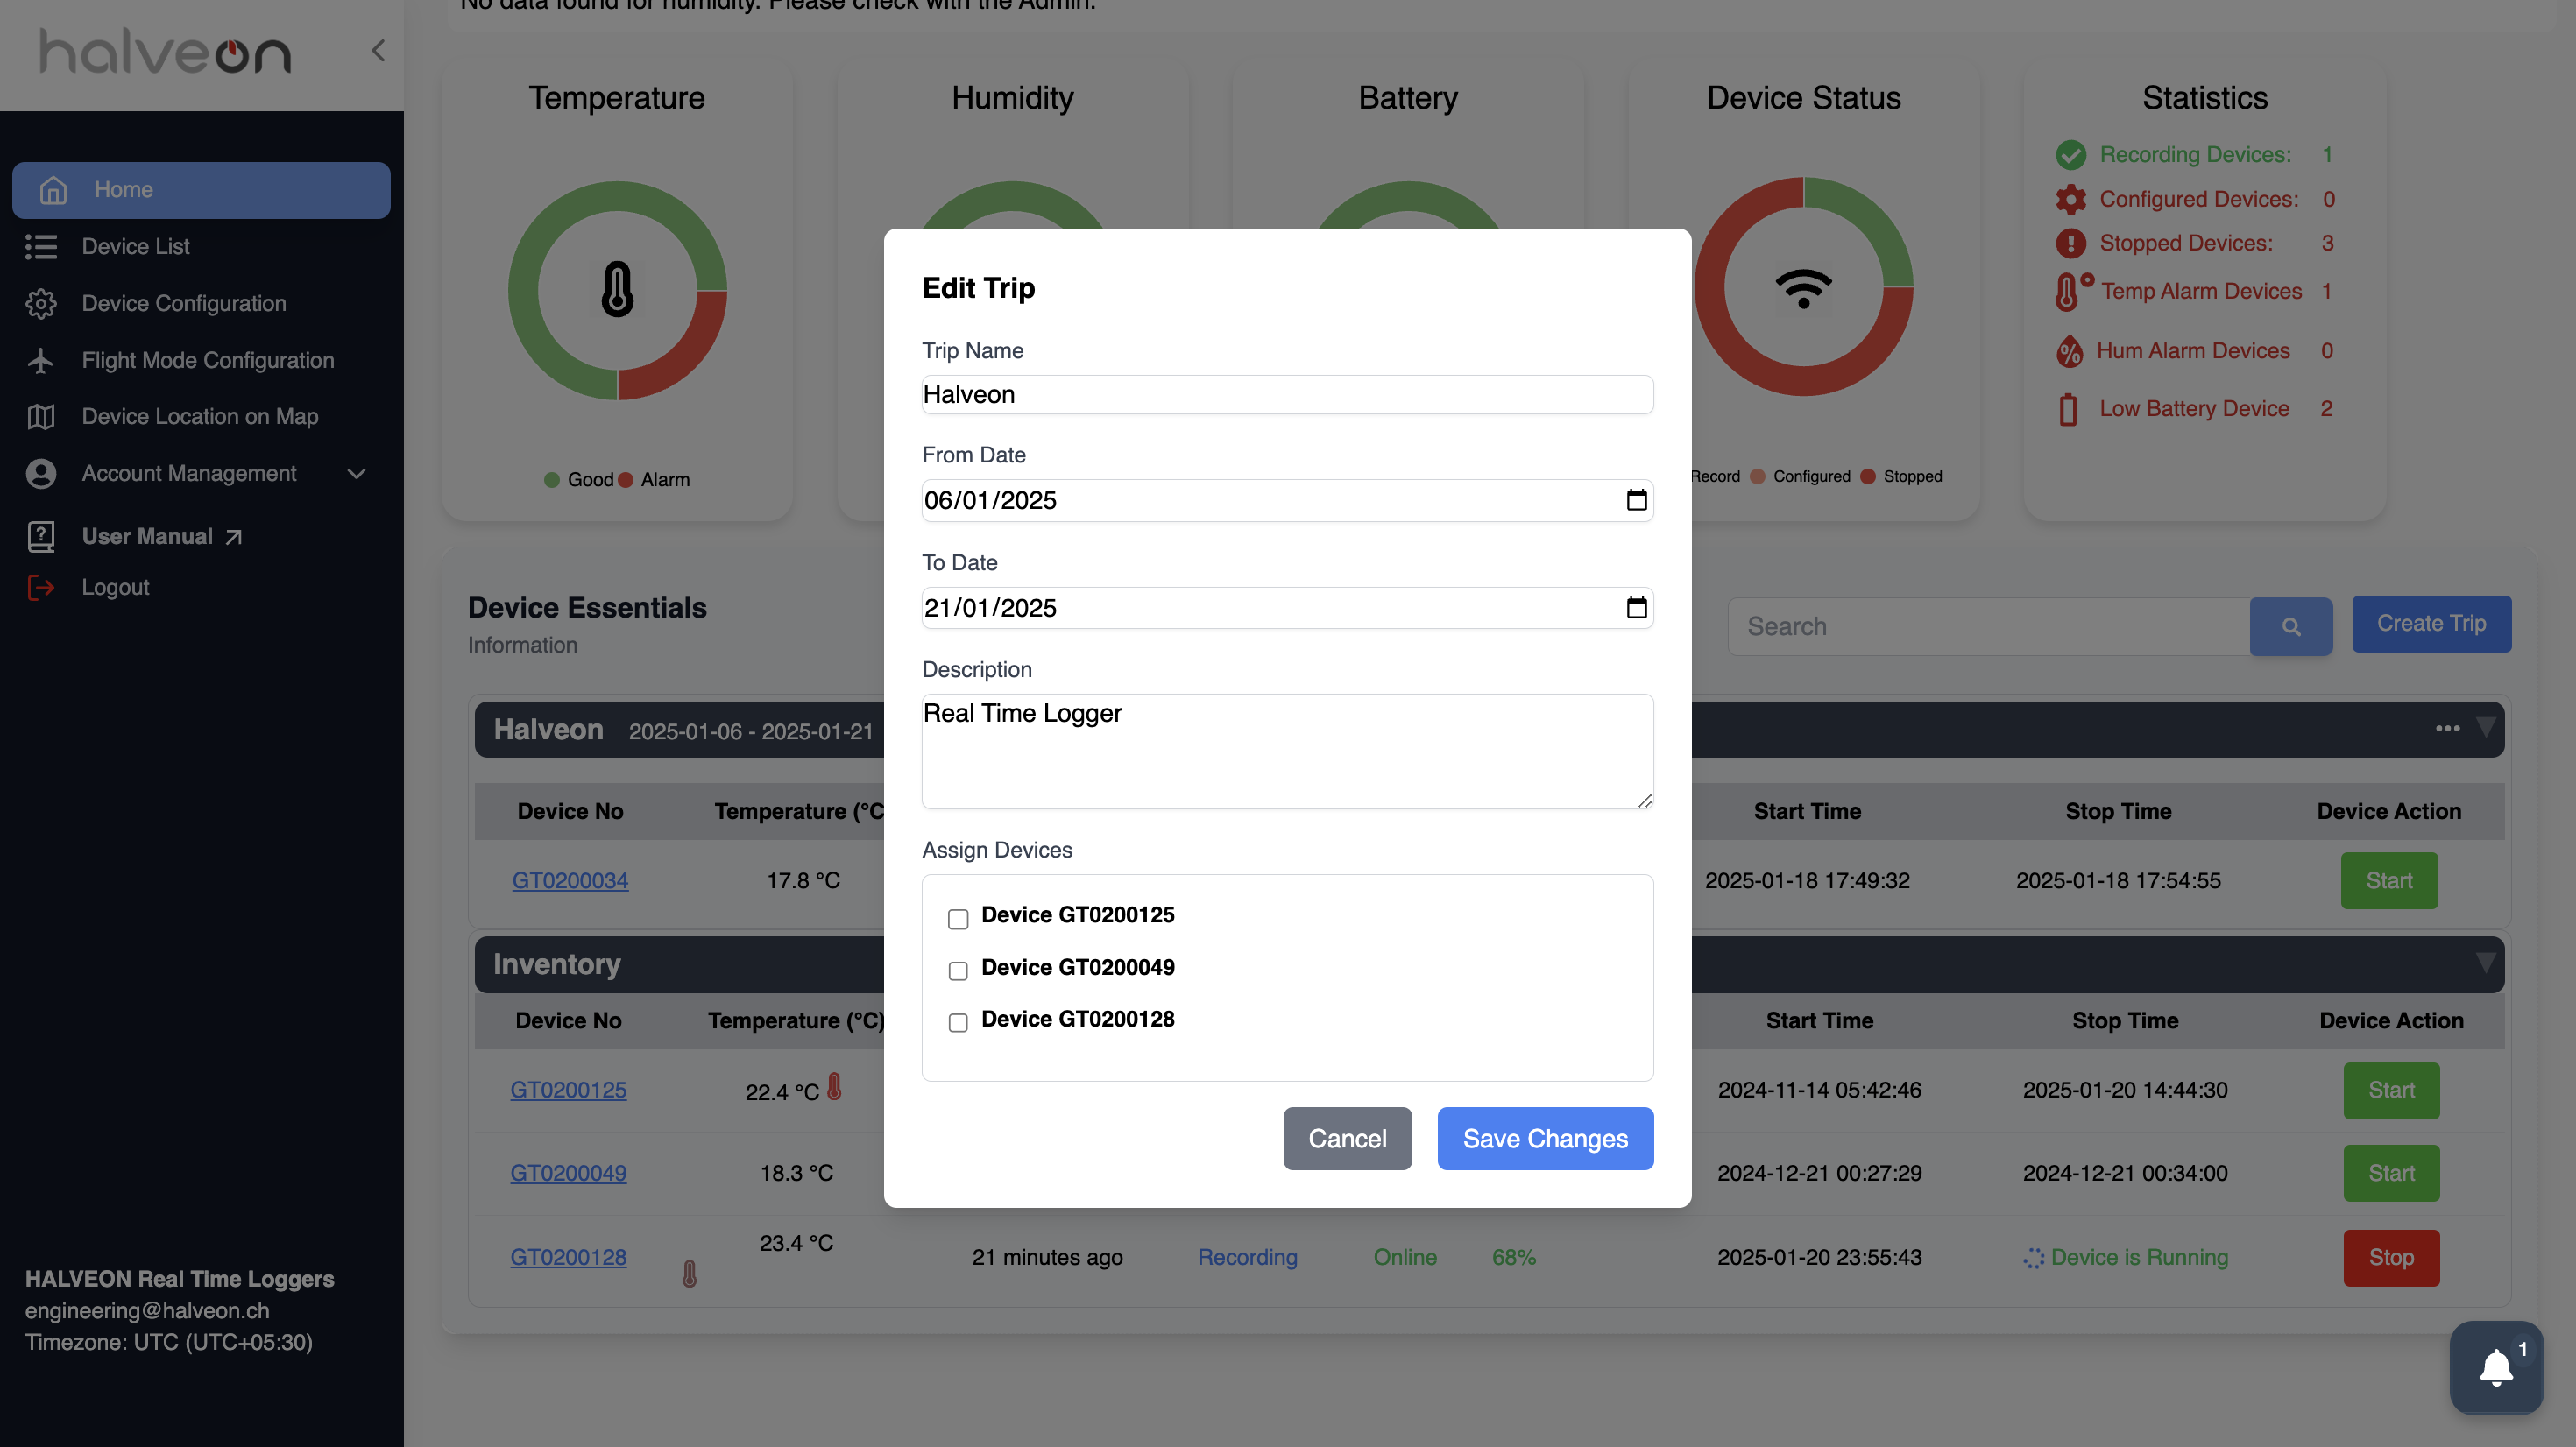Click the From Date field value
2576x1447 pixels.
tap(990, 500)
